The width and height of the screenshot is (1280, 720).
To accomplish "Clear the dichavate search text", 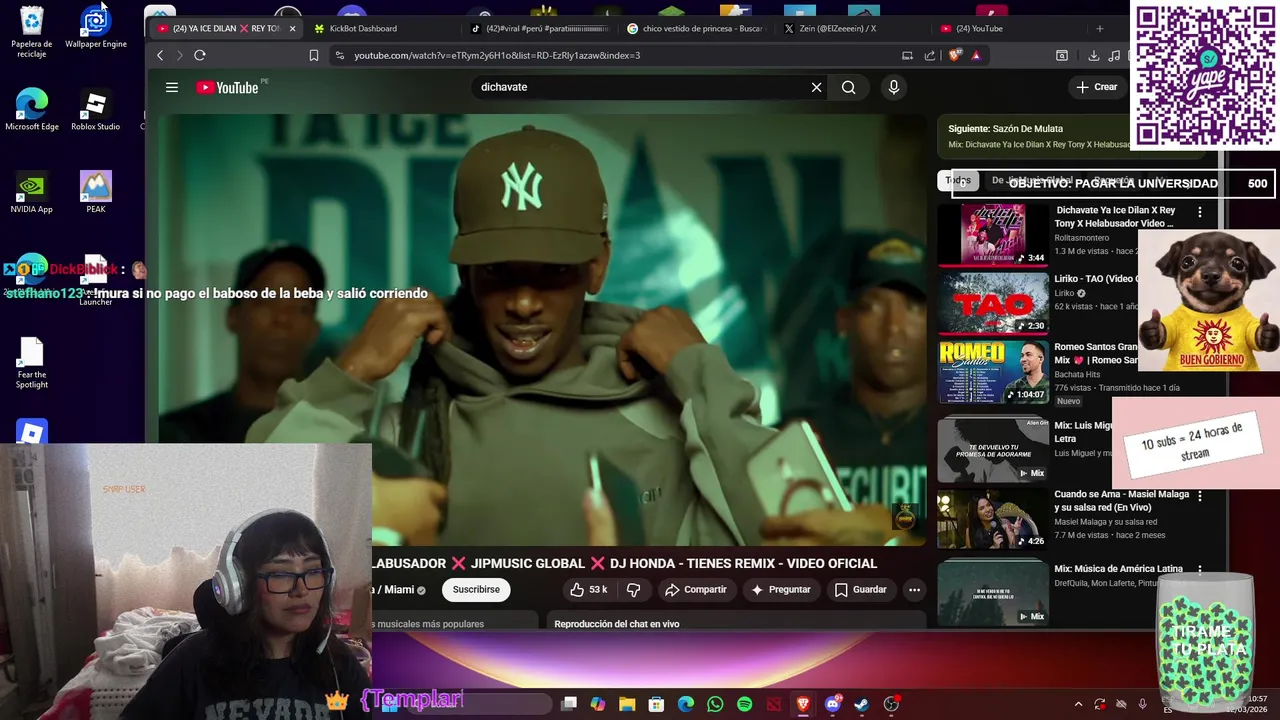I will [816, 87].
